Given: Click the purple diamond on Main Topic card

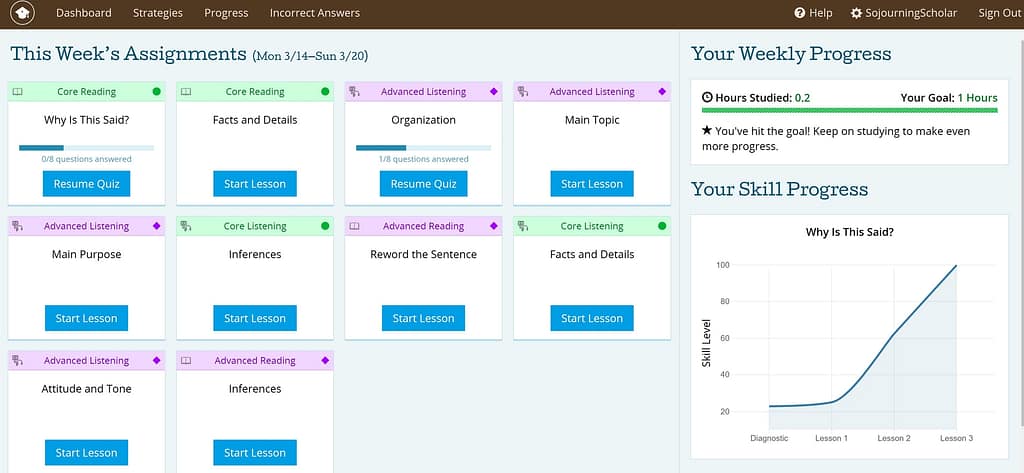Looking at the screenshot, I should click(x=662, y=92).
